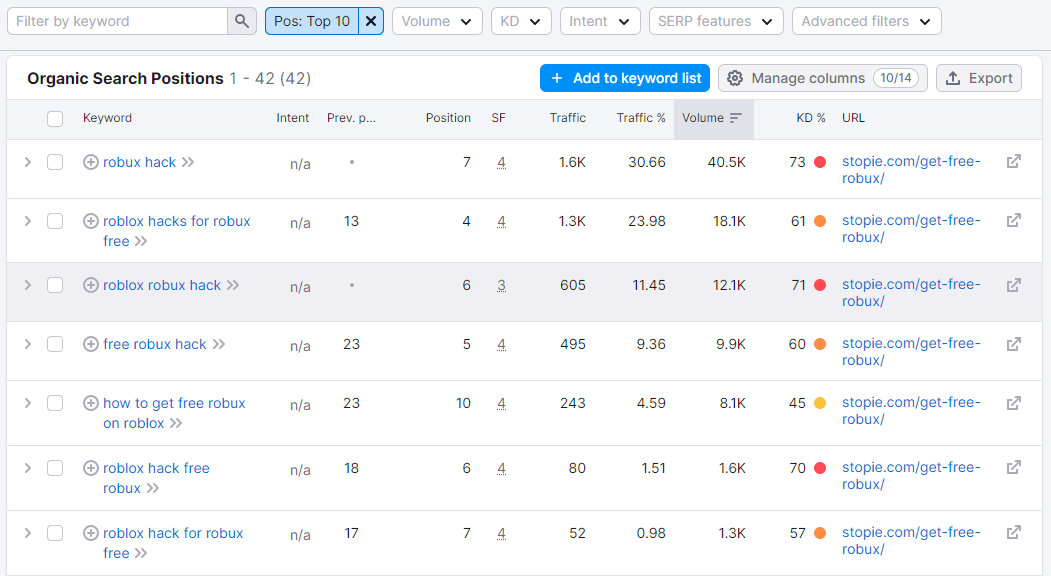This screenshot has height=576, width=1051.
Task: Click the Volume column sort icon
Action: click(x=736, y=118)
